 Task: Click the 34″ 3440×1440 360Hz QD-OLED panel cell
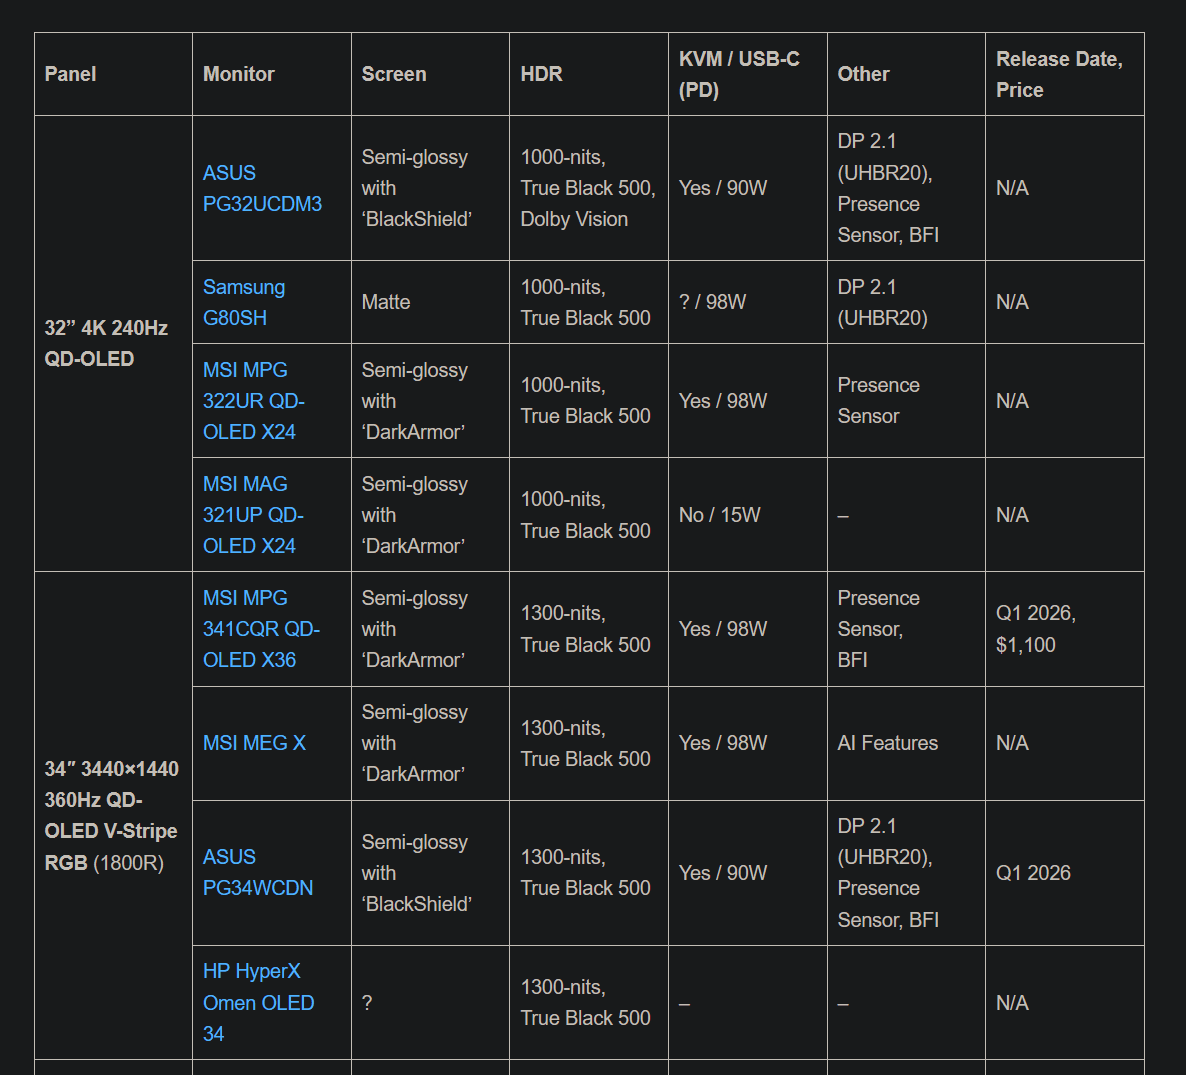[x=111, y=815]
